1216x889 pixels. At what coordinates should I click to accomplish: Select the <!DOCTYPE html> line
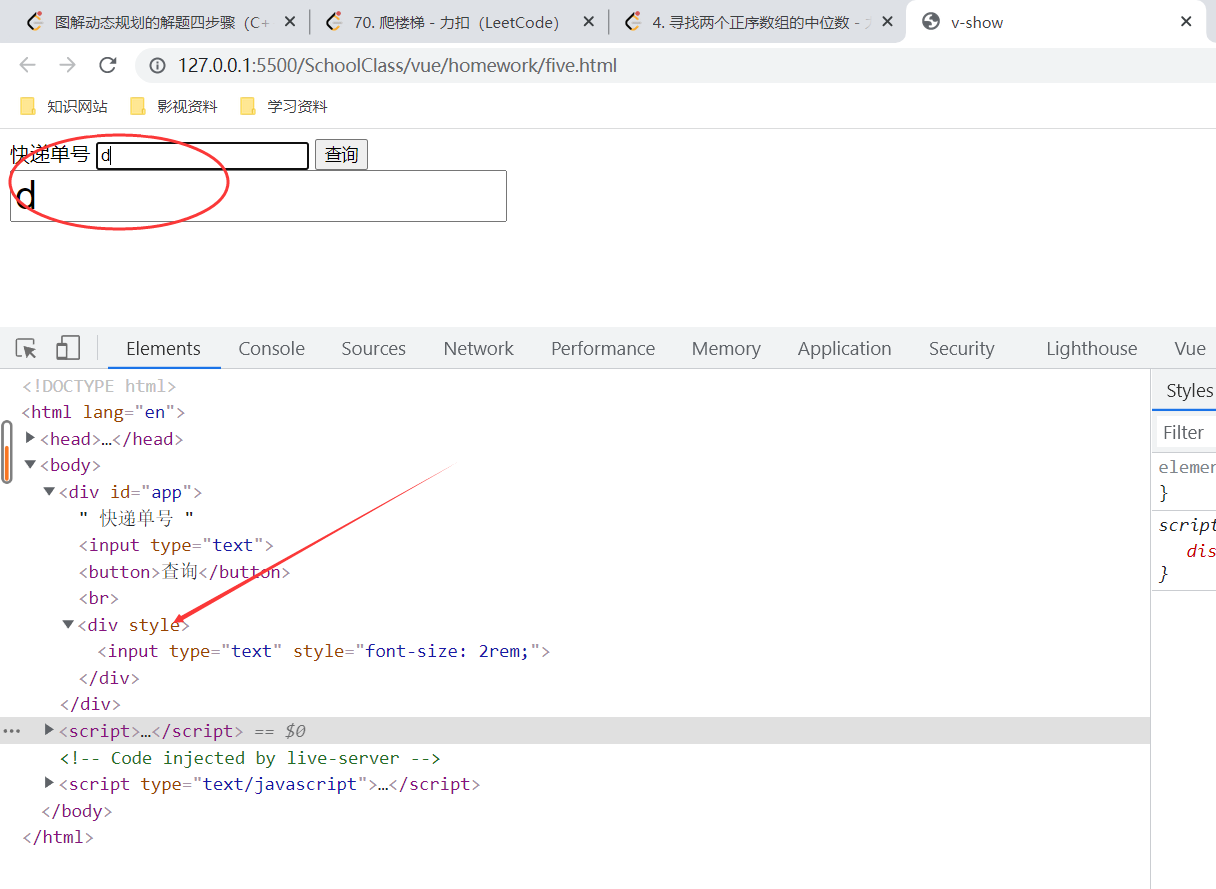[99, 385]
